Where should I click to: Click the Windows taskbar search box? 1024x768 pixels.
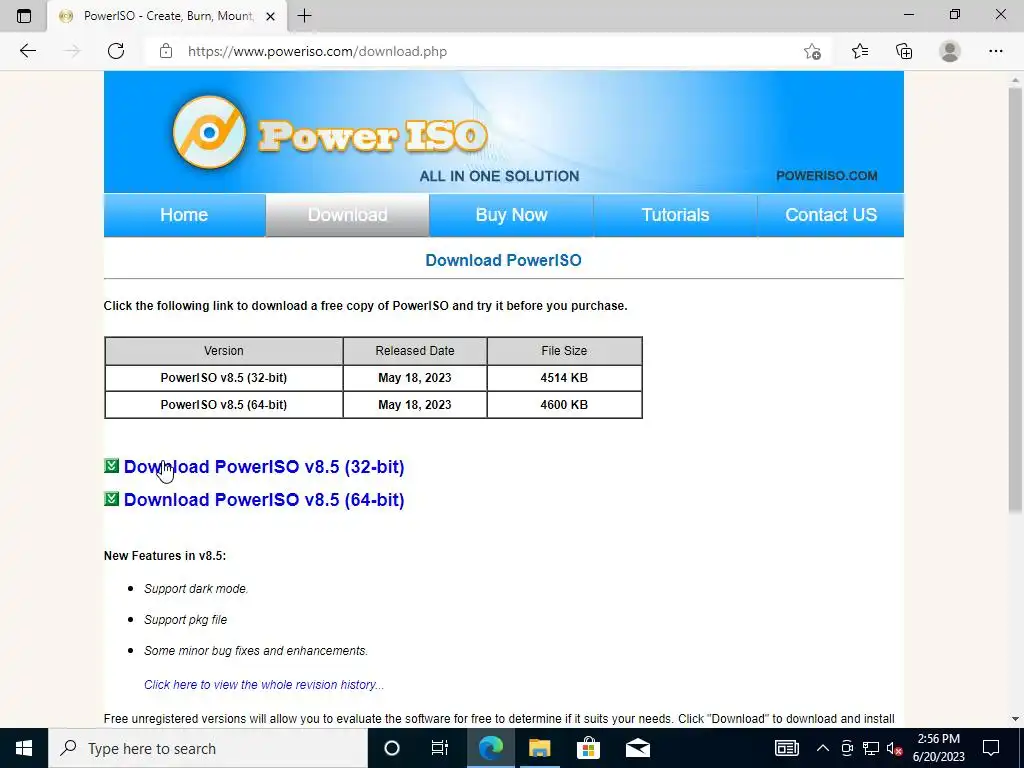pyautogui.click(x=208, y=748)
